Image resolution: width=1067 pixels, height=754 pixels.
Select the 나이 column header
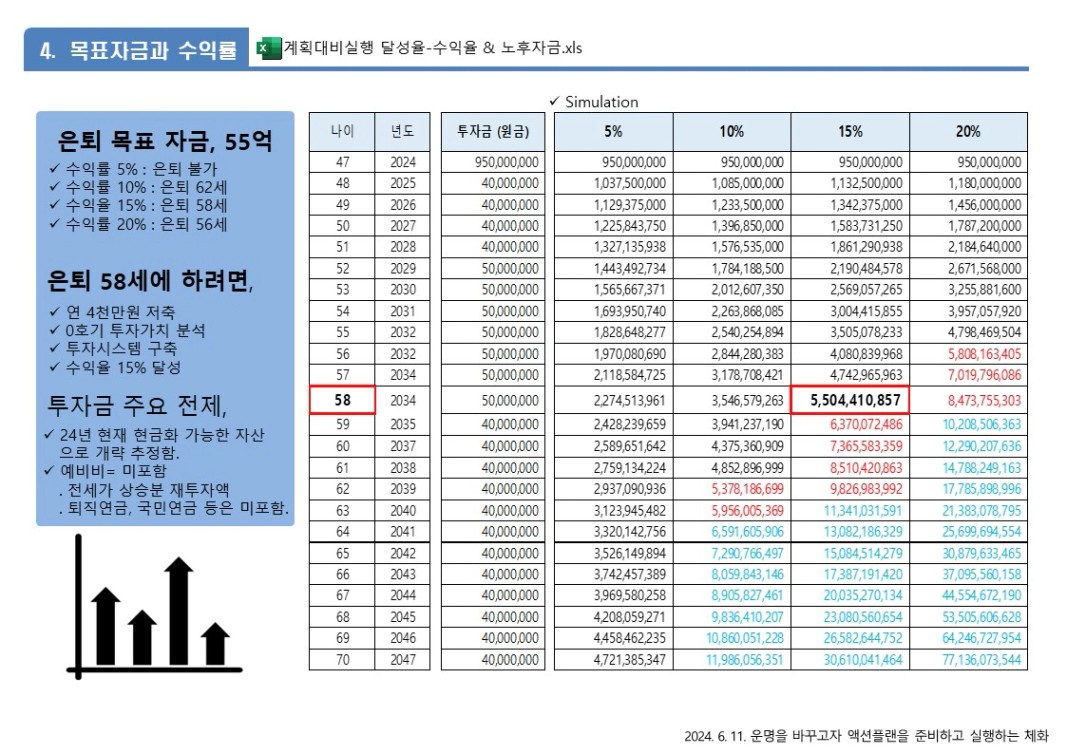[x=342, y=131]
